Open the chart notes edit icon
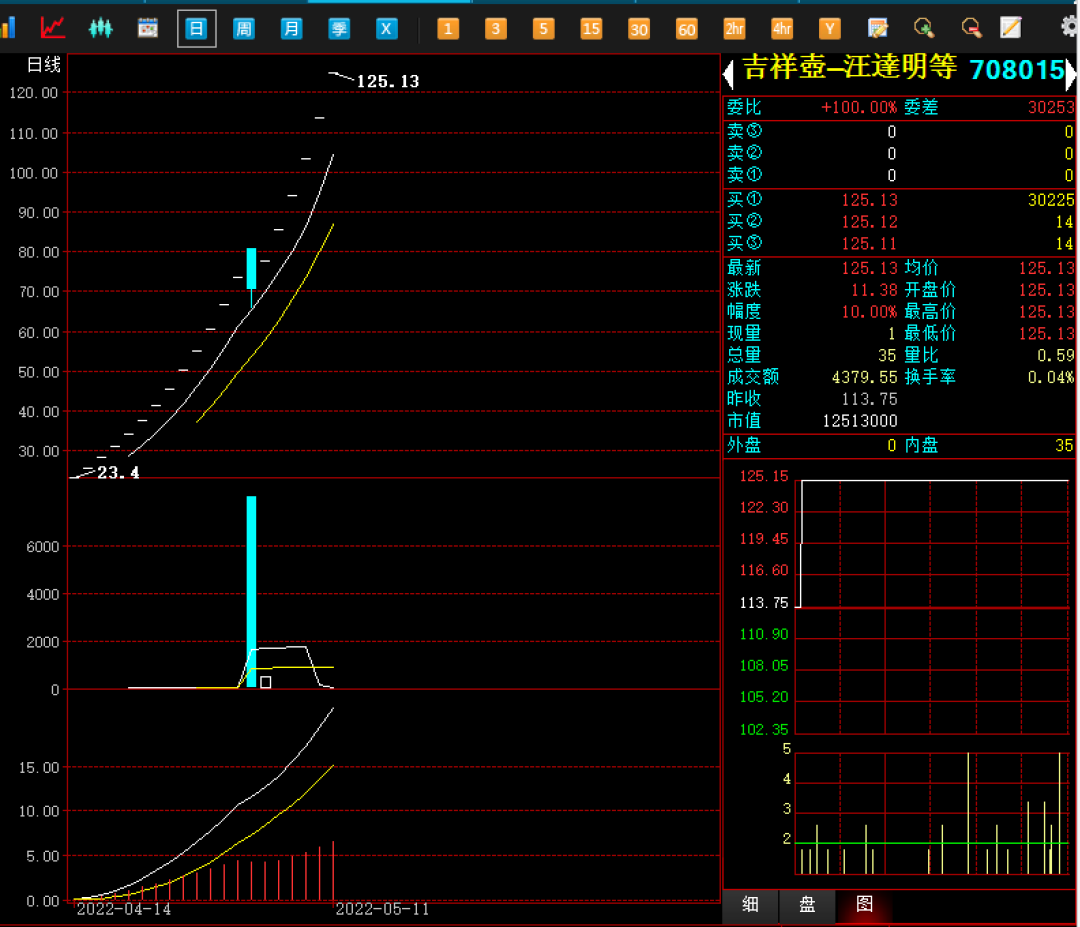Image resolution: width=1080 pixels, height=927 pixels. (x=877, y=28)
